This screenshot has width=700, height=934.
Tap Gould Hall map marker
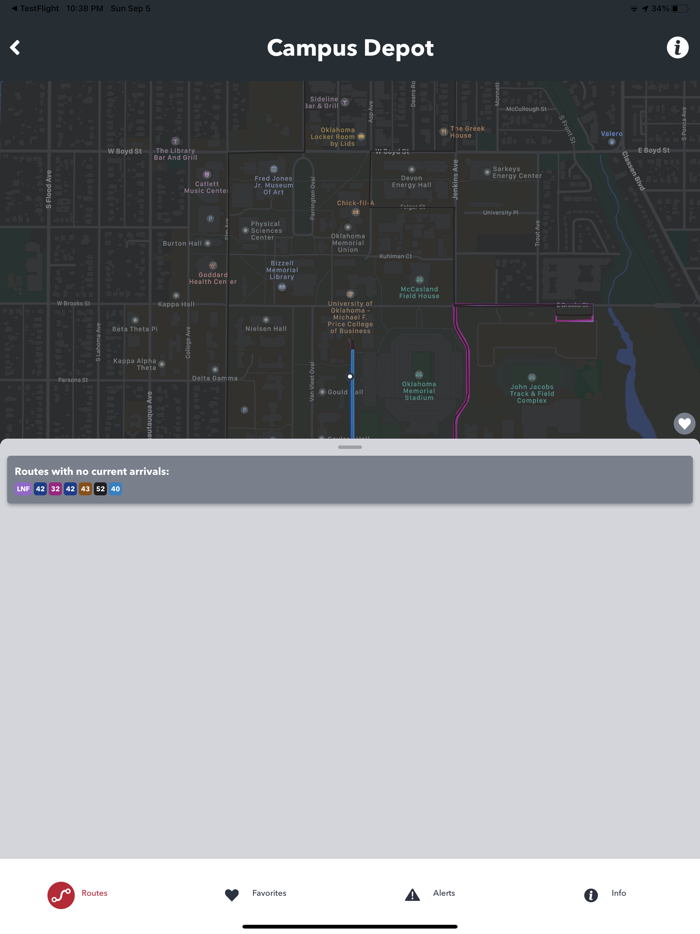pyautogui.click(x=322, y=392)
